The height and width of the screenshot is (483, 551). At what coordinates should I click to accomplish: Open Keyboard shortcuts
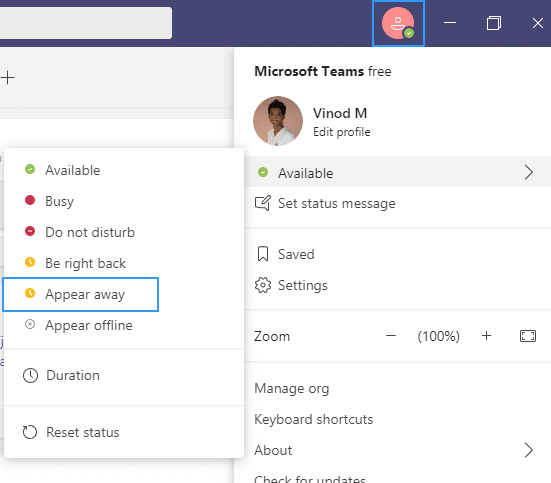pyautogui.click(x=313, y=419)
